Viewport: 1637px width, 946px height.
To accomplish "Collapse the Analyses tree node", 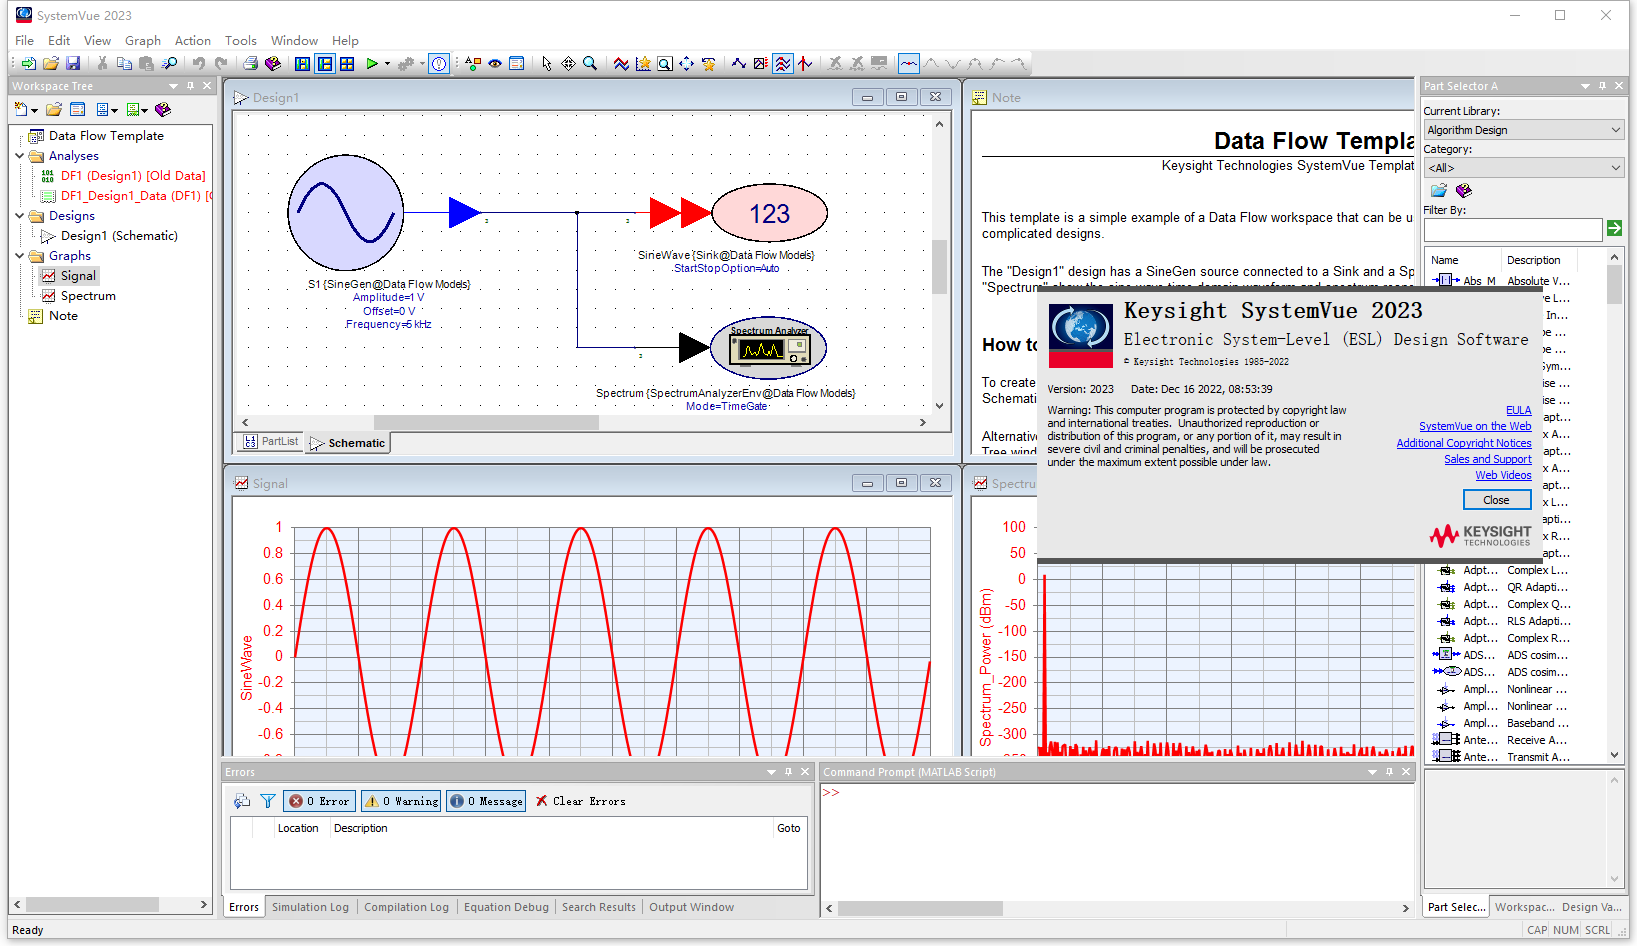I will (x=19, y=156).
